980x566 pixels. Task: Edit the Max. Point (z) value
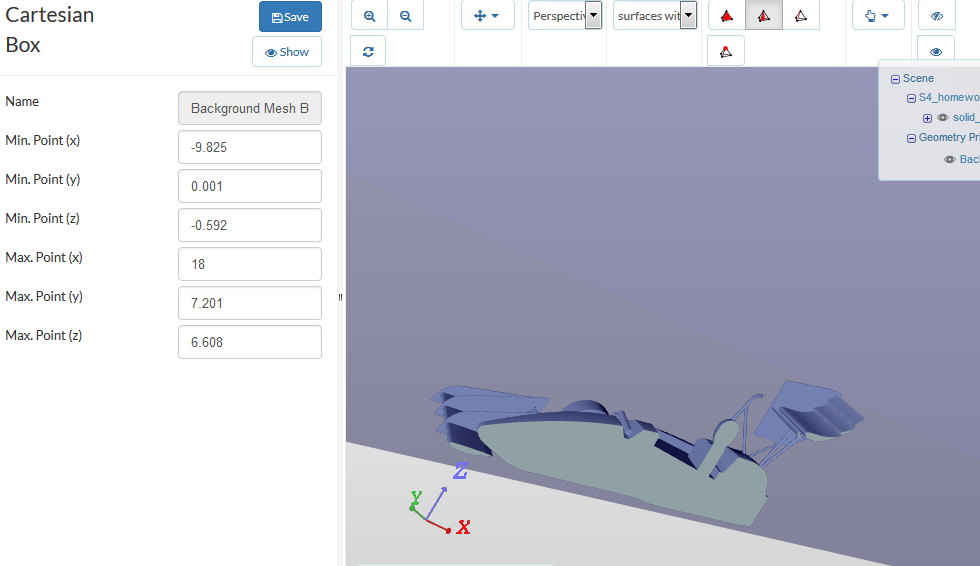[250, 342]
